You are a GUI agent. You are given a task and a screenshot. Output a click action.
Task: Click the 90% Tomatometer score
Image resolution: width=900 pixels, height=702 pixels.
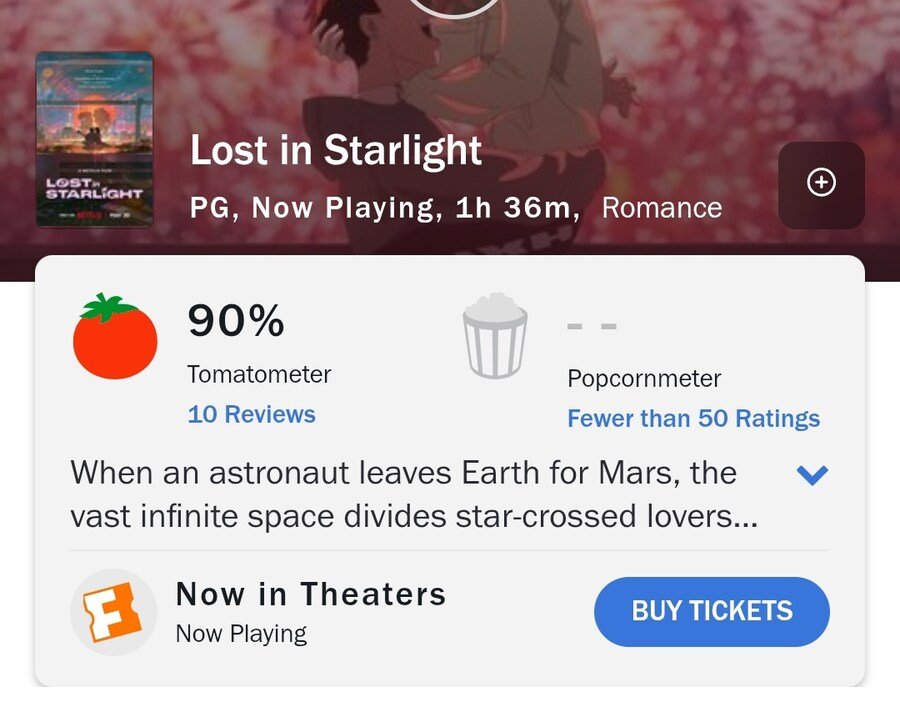point(236,320)
